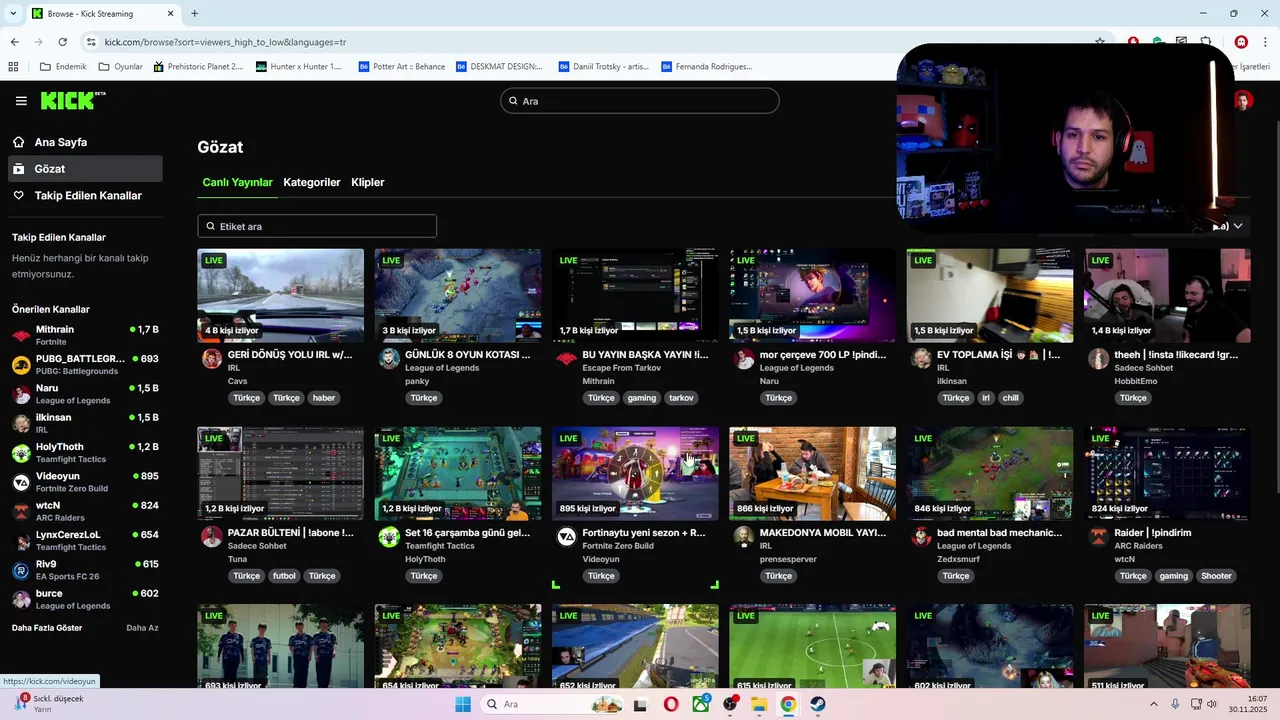Click the Videoyun avatar in the sidebar
The width and height of the screenshot is (1280, 720).
point(21,482)
